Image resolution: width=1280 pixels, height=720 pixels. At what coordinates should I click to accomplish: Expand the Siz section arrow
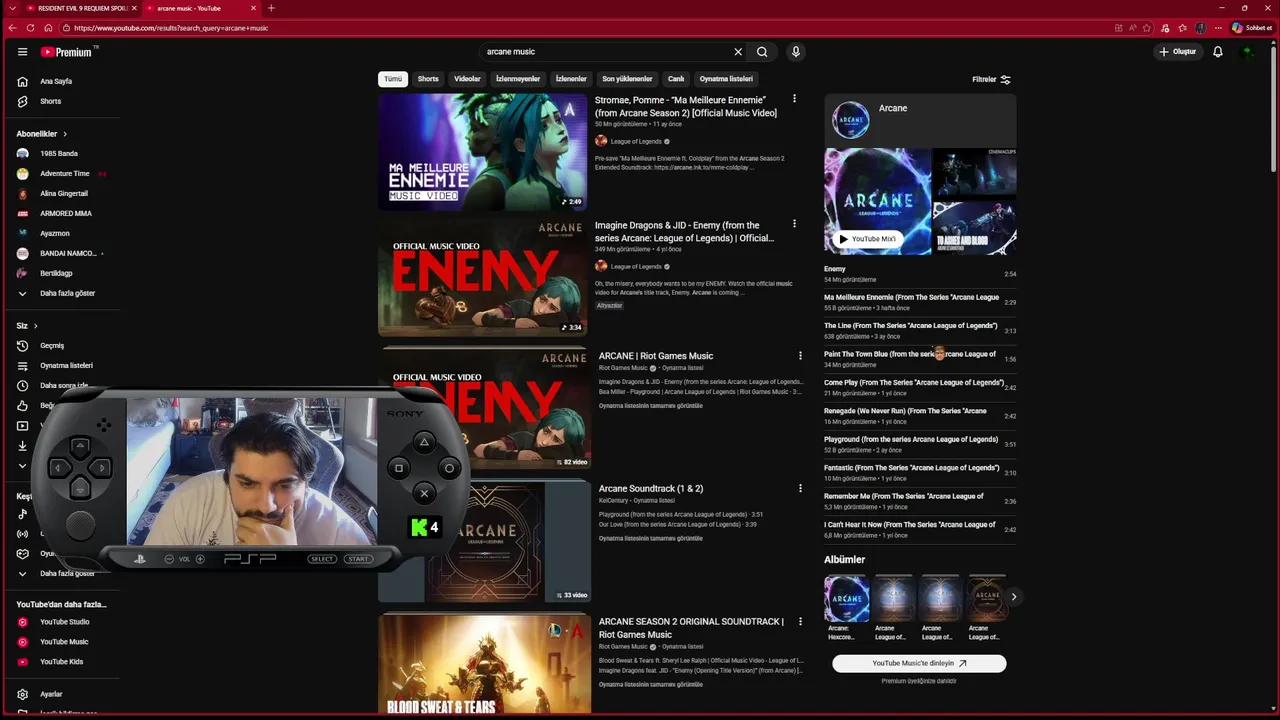(x=35, y=326)
